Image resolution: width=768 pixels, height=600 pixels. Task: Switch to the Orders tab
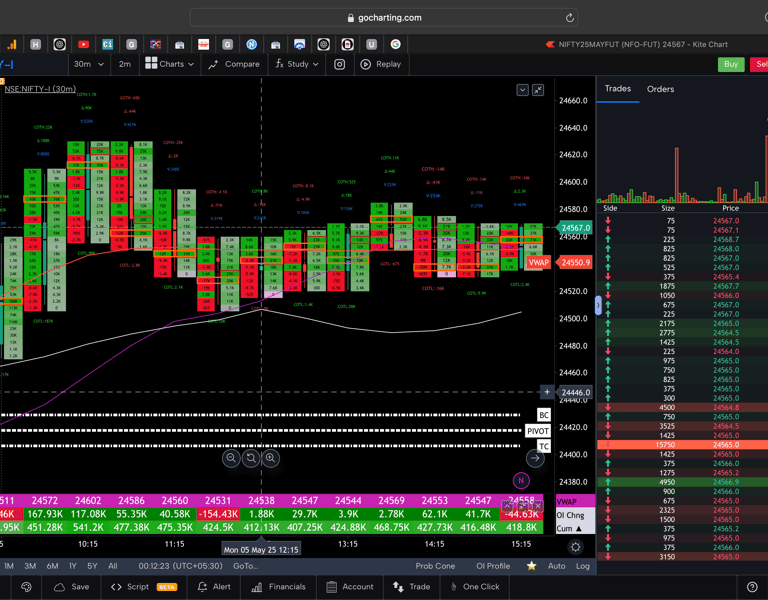660,89
